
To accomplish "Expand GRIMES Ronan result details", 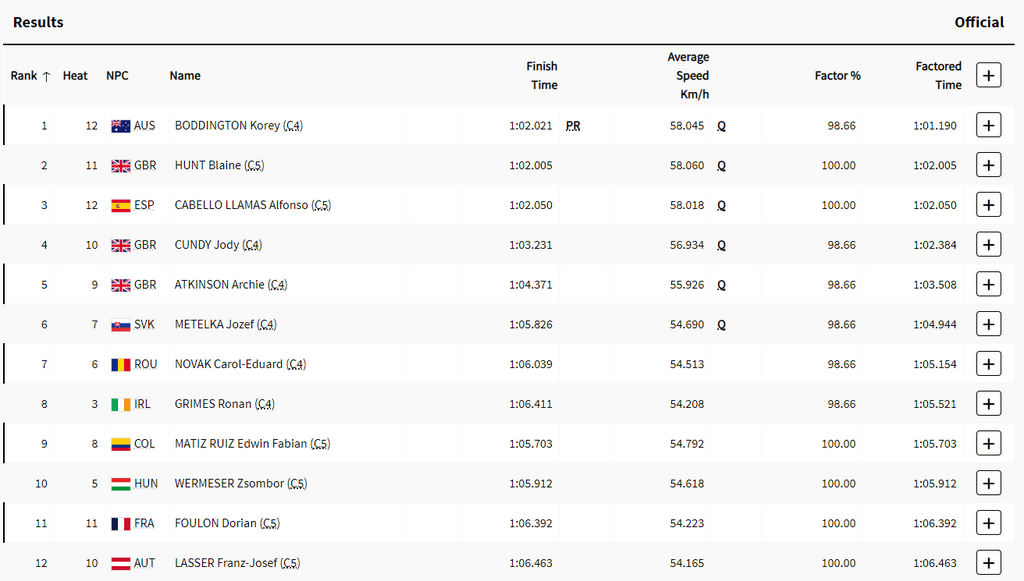I will [x=988, y=404].
